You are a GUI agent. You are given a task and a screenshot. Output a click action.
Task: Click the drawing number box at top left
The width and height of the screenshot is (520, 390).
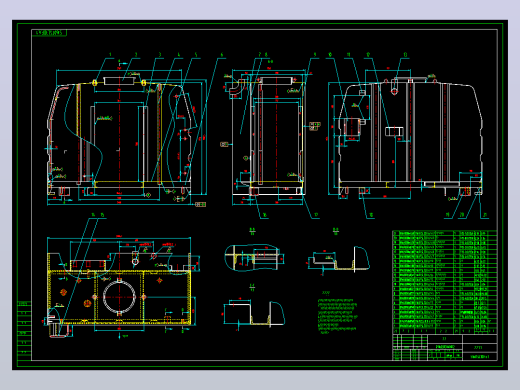click(49, 33)
